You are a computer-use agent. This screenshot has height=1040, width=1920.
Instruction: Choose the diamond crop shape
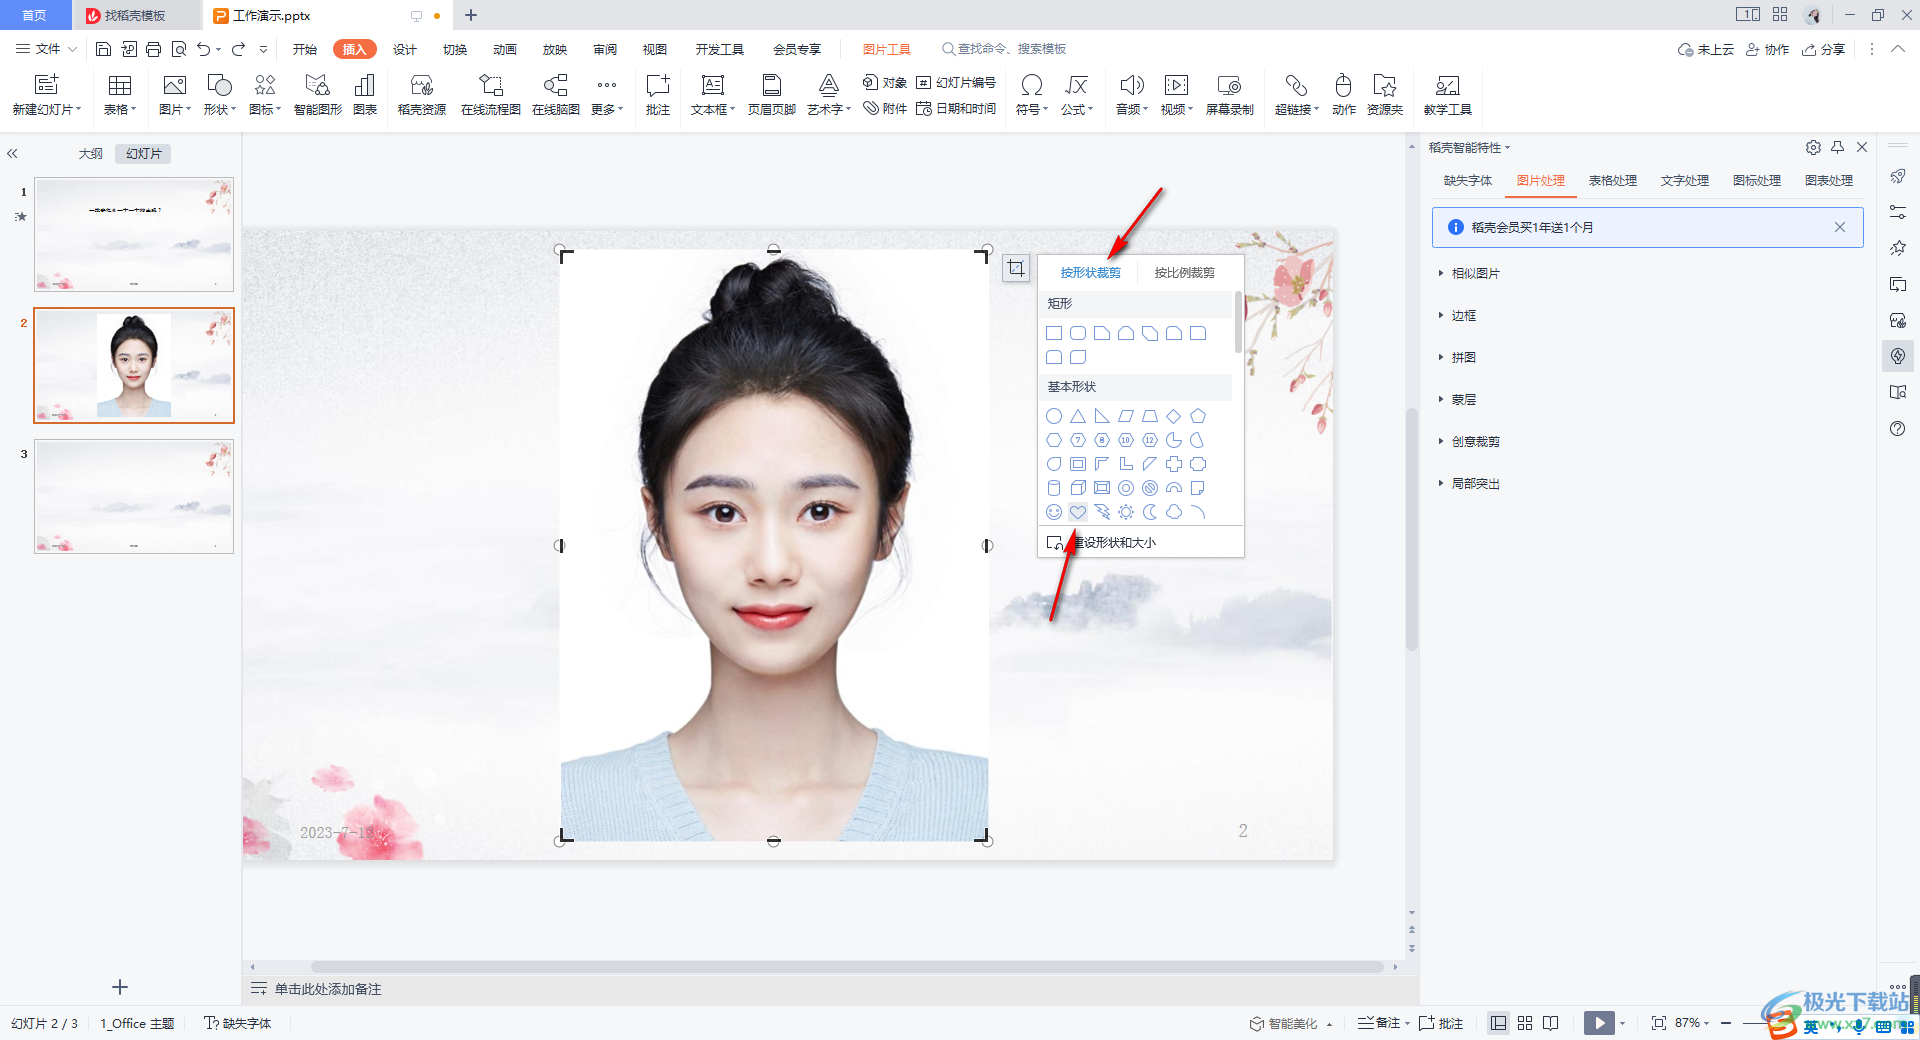tap(1174, 416)
